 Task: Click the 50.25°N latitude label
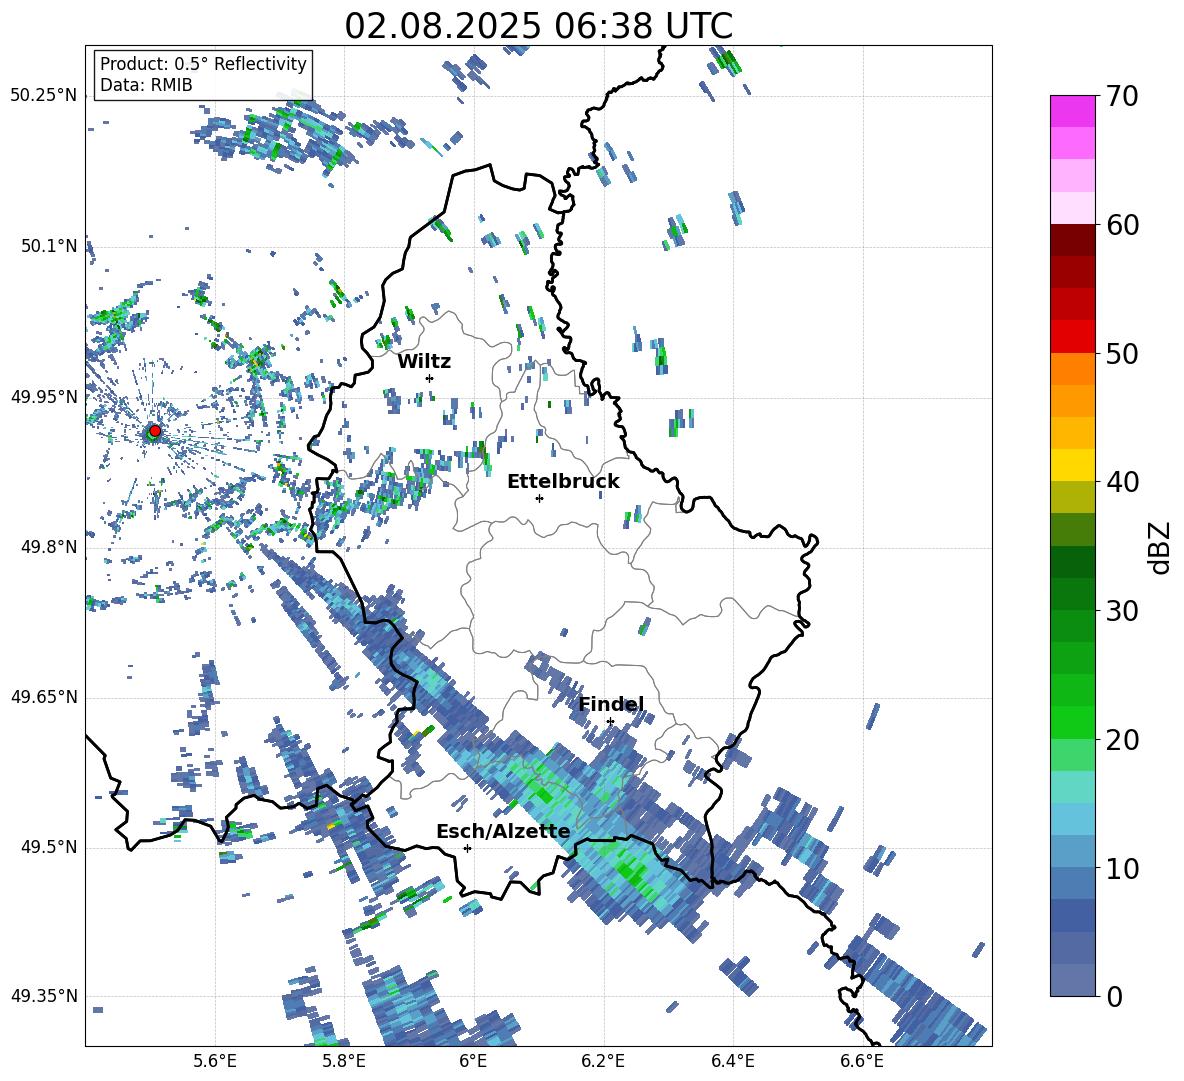(x=43, y=96)
